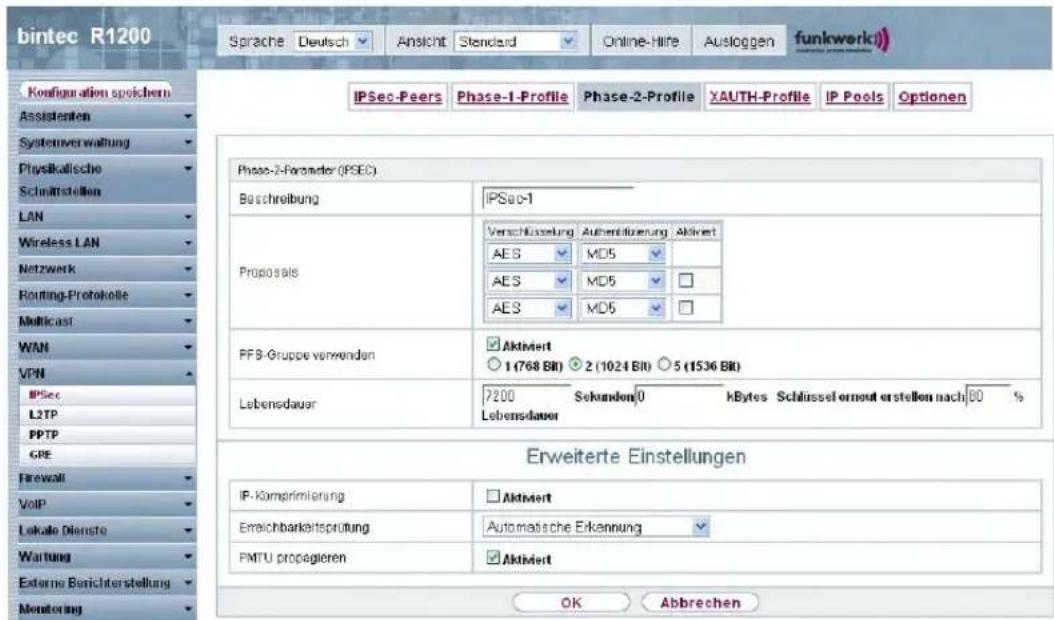
Task: Click Konfiguration speichern button
Action: coord(99,91)
